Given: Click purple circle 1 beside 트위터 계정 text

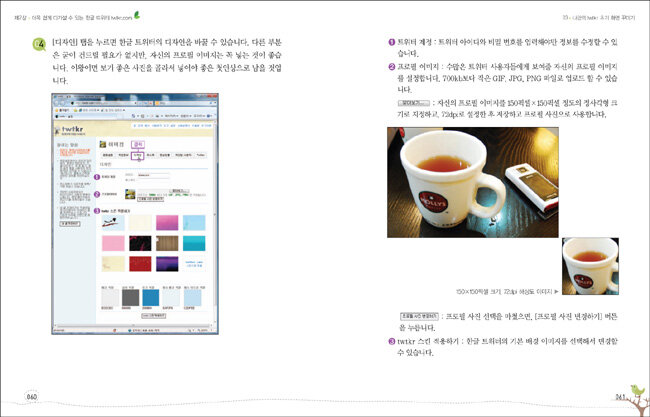Looking at the screenshot, I should point(391,43).
